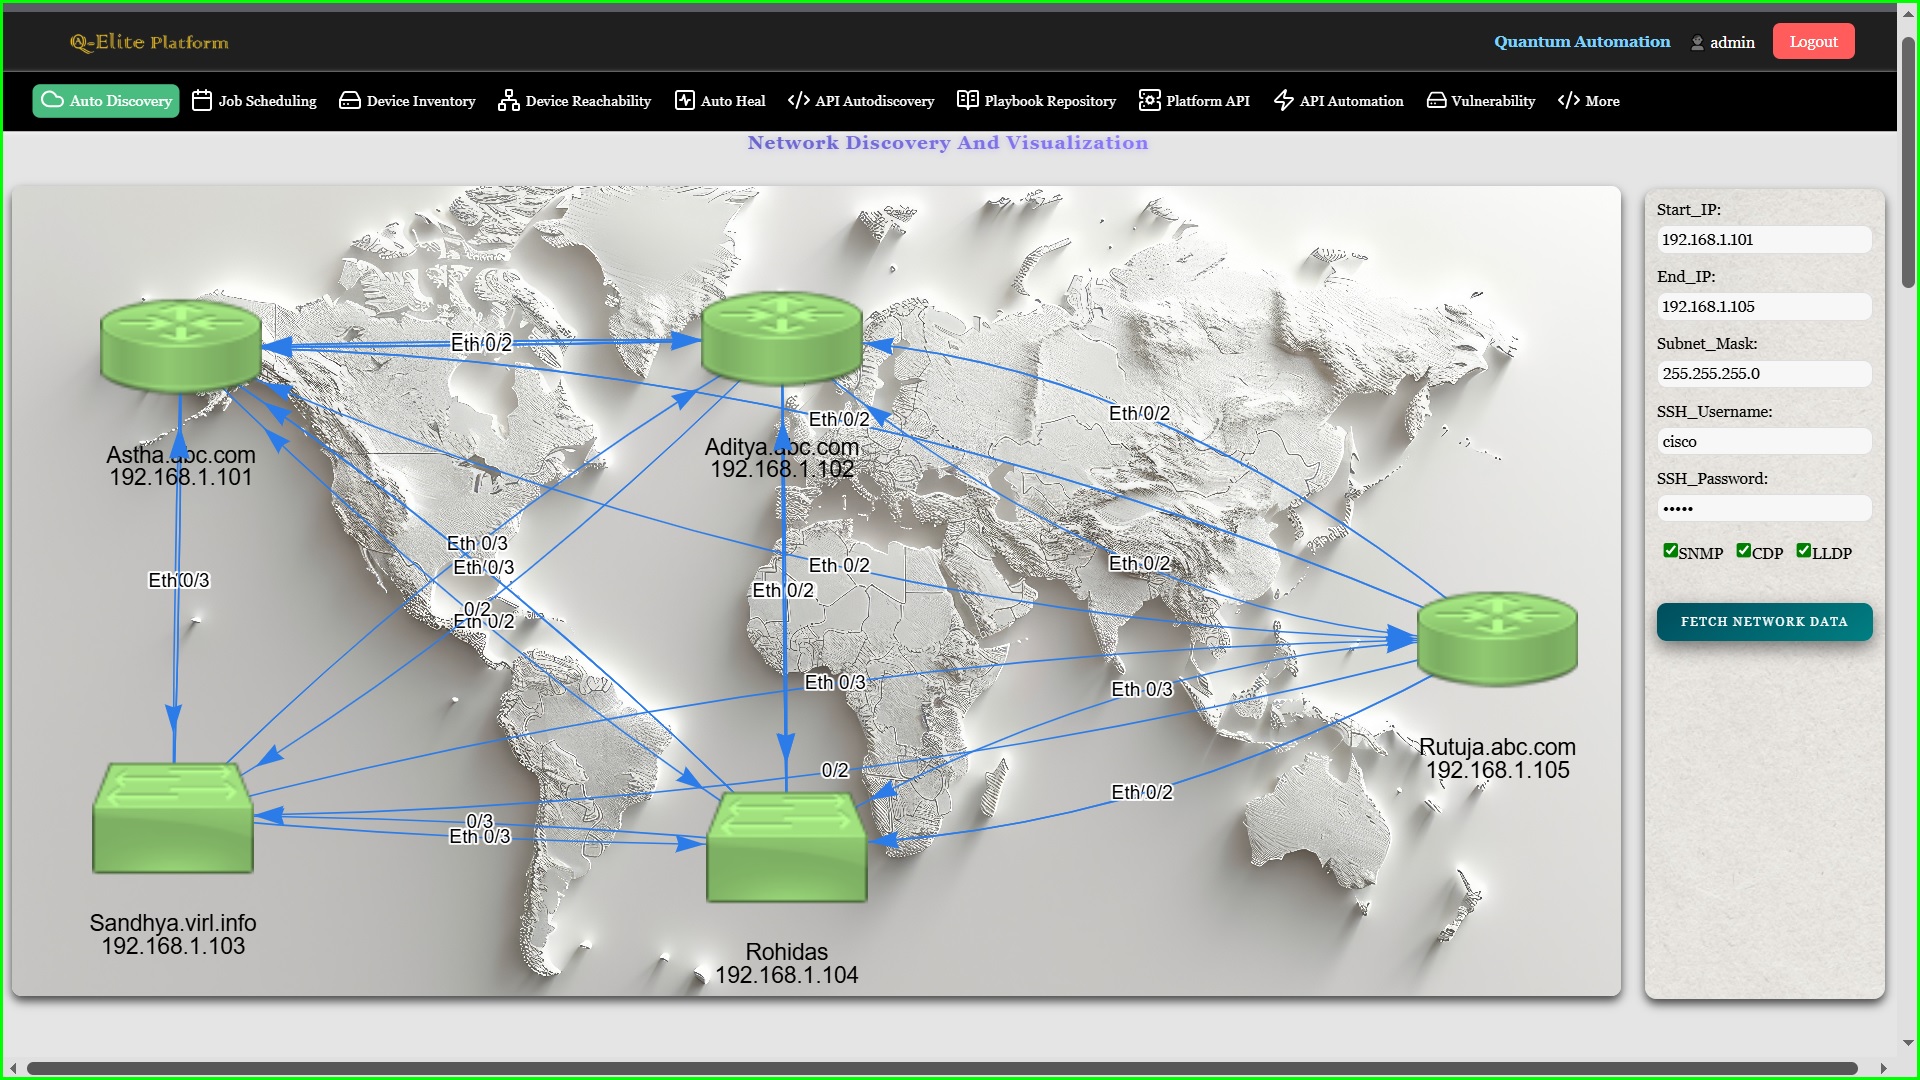The width and height of the screenshot is (1920, 1080).
Task: Click the horizontal scrollbar thumb
Action: (942, 1068)
